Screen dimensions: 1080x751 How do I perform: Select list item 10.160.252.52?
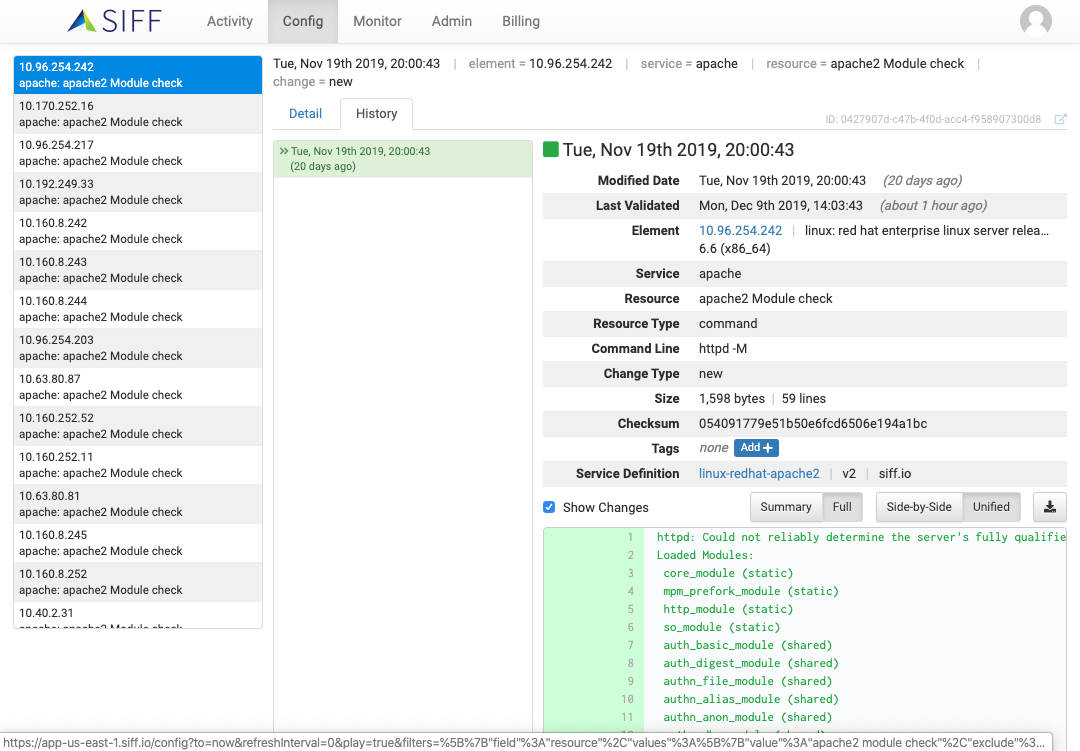pos(138,426)
